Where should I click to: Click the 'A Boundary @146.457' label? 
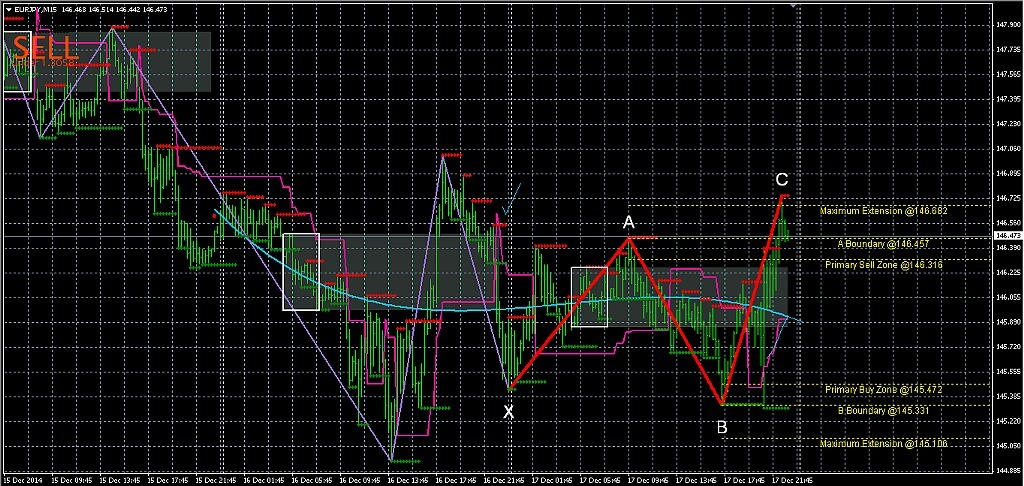point(883,243)
